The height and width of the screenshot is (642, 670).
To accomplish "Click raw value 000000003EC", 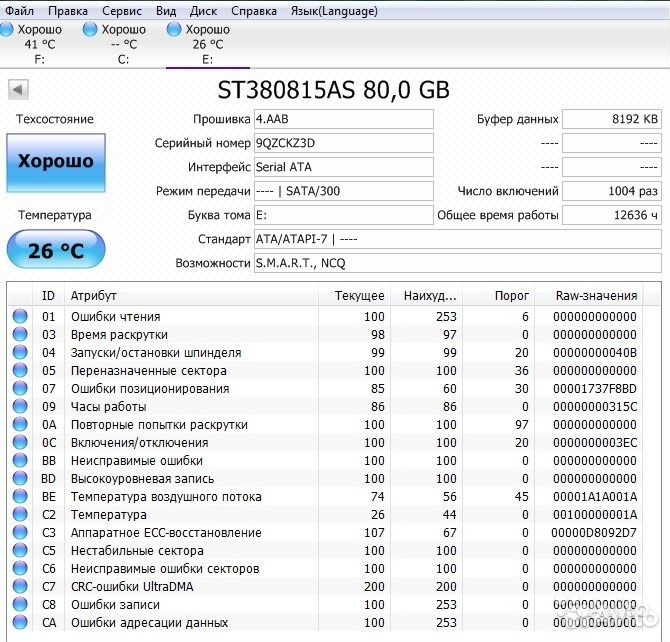I will [x=595, y=442].
